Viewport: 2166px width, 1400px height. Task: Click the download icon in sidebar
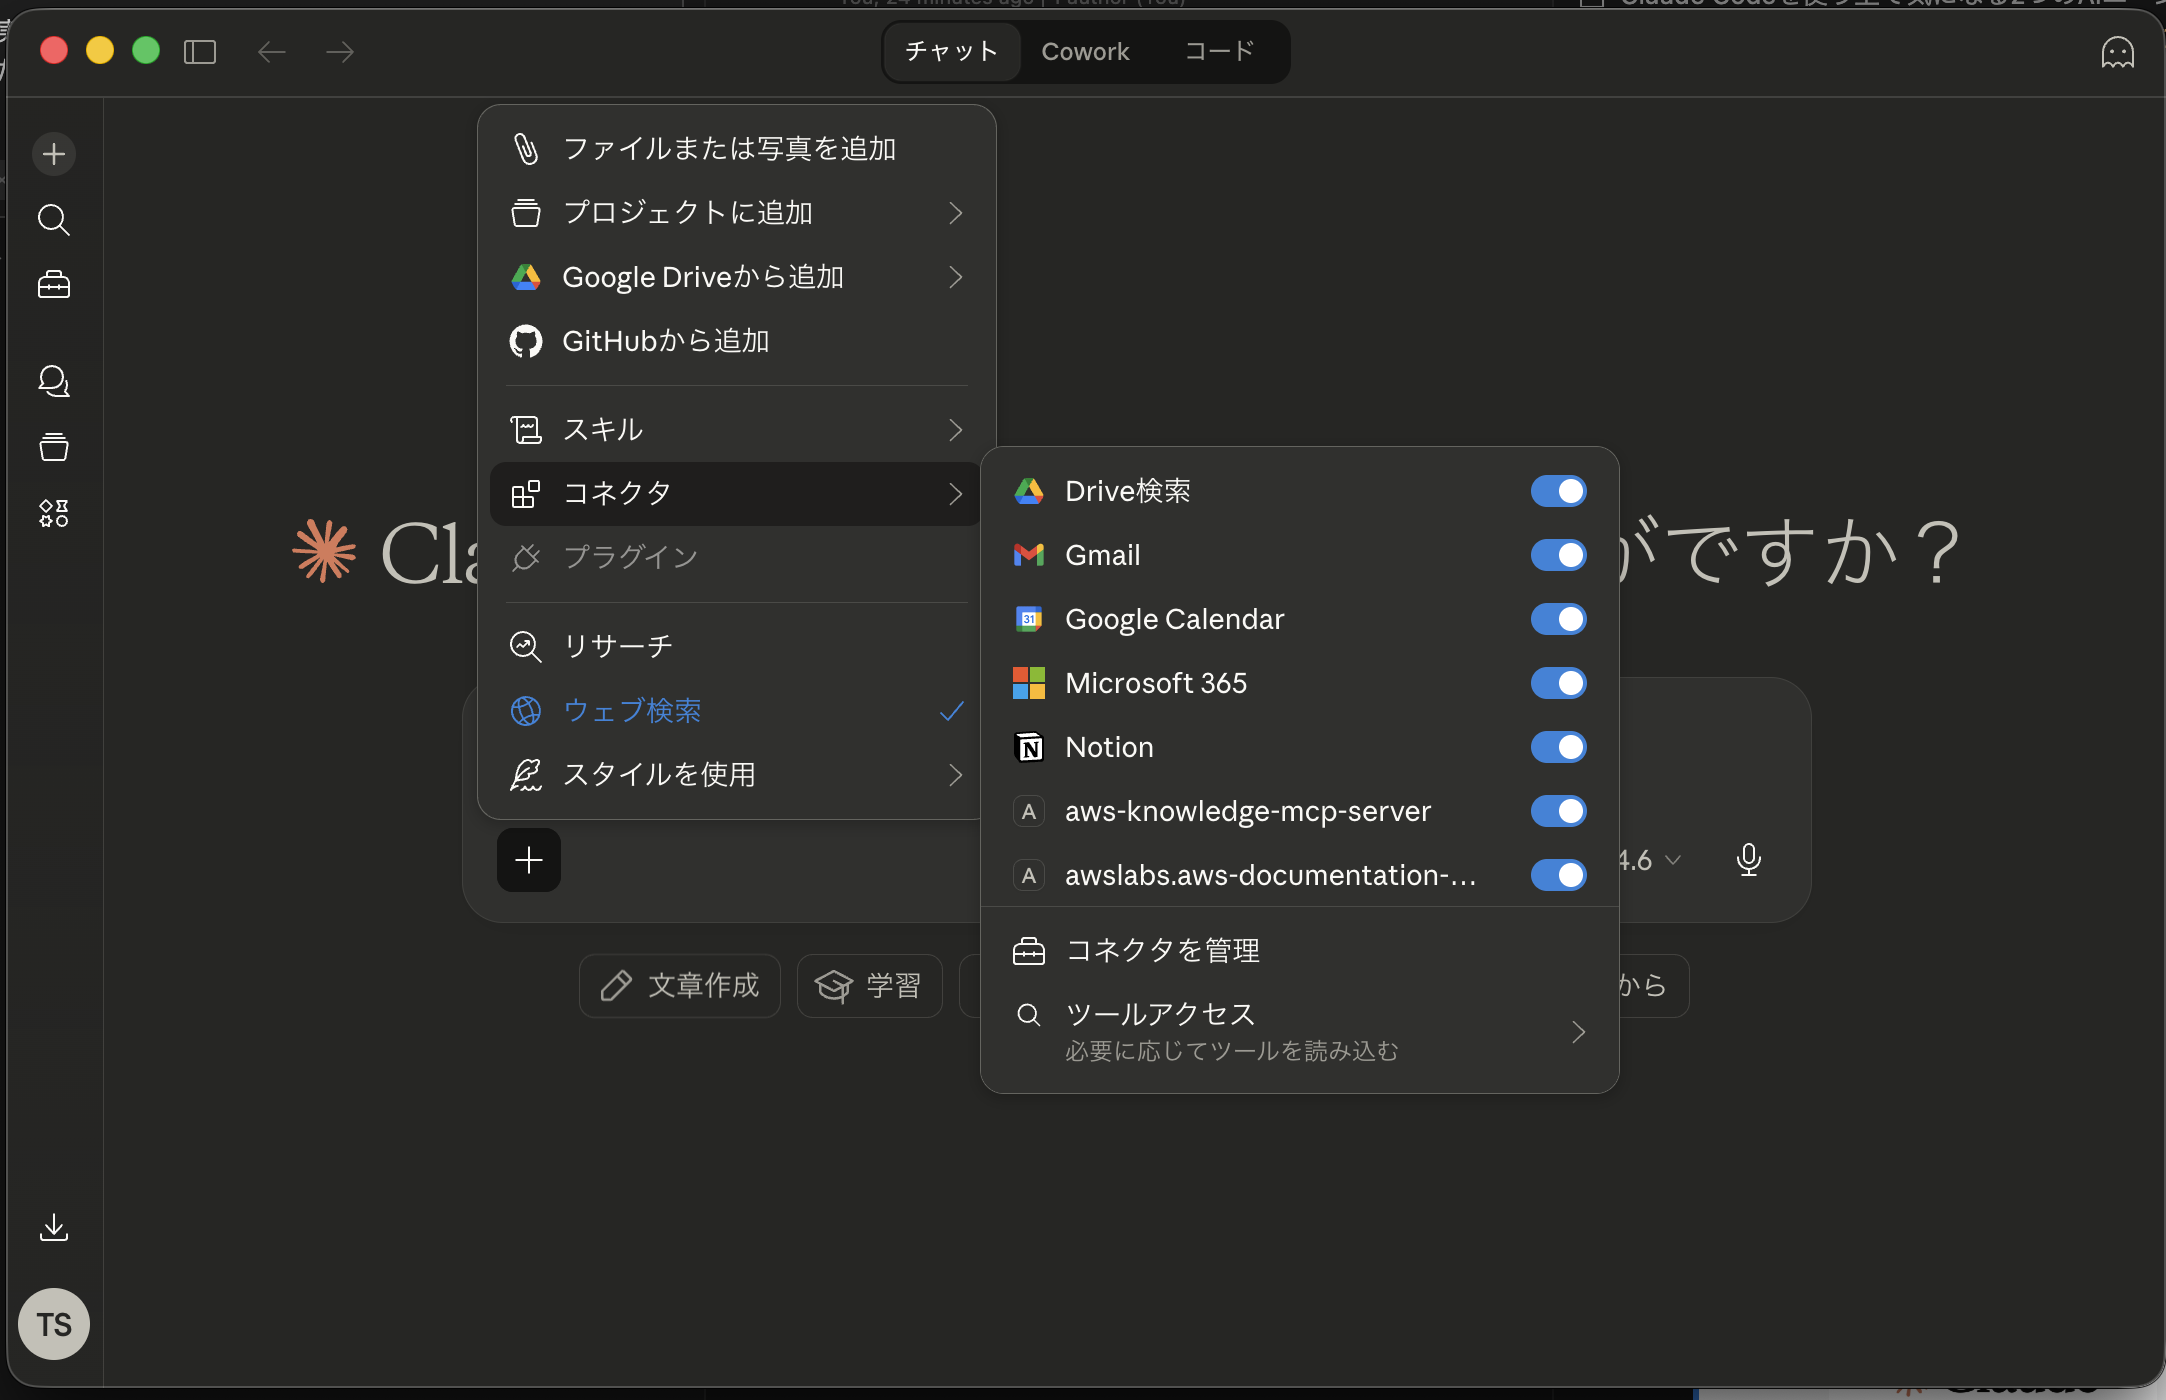click(54, 1227)
